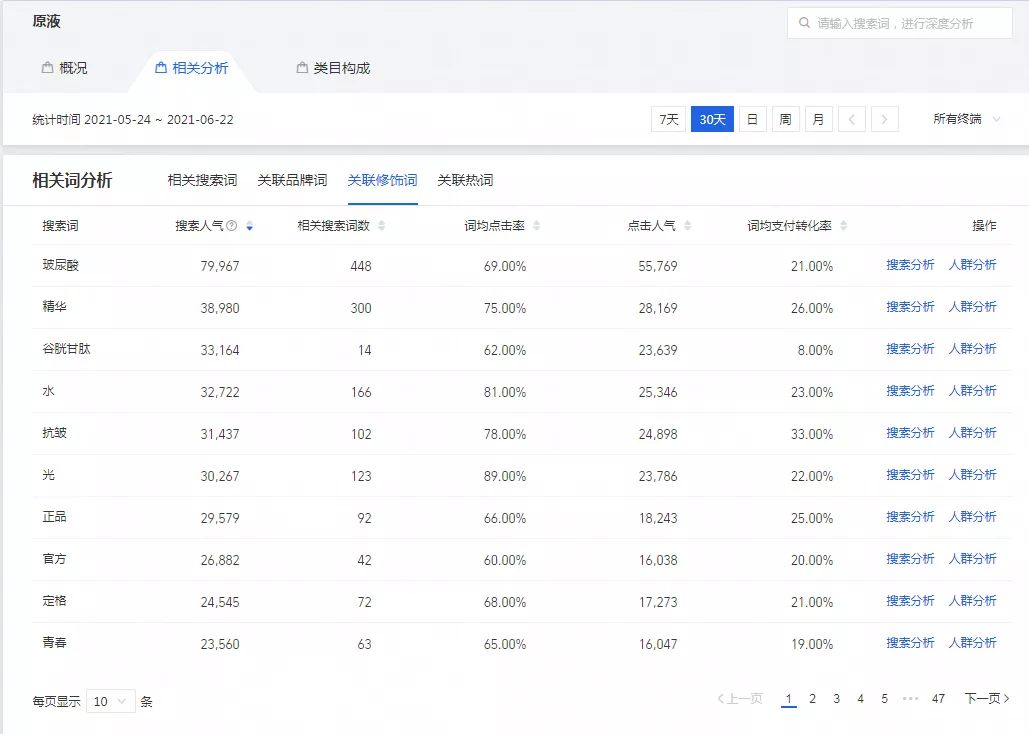The width and height of the screenshot is (1029, 734).
Task: Switch statistics to 月 granularity
Action: point(818,118)
